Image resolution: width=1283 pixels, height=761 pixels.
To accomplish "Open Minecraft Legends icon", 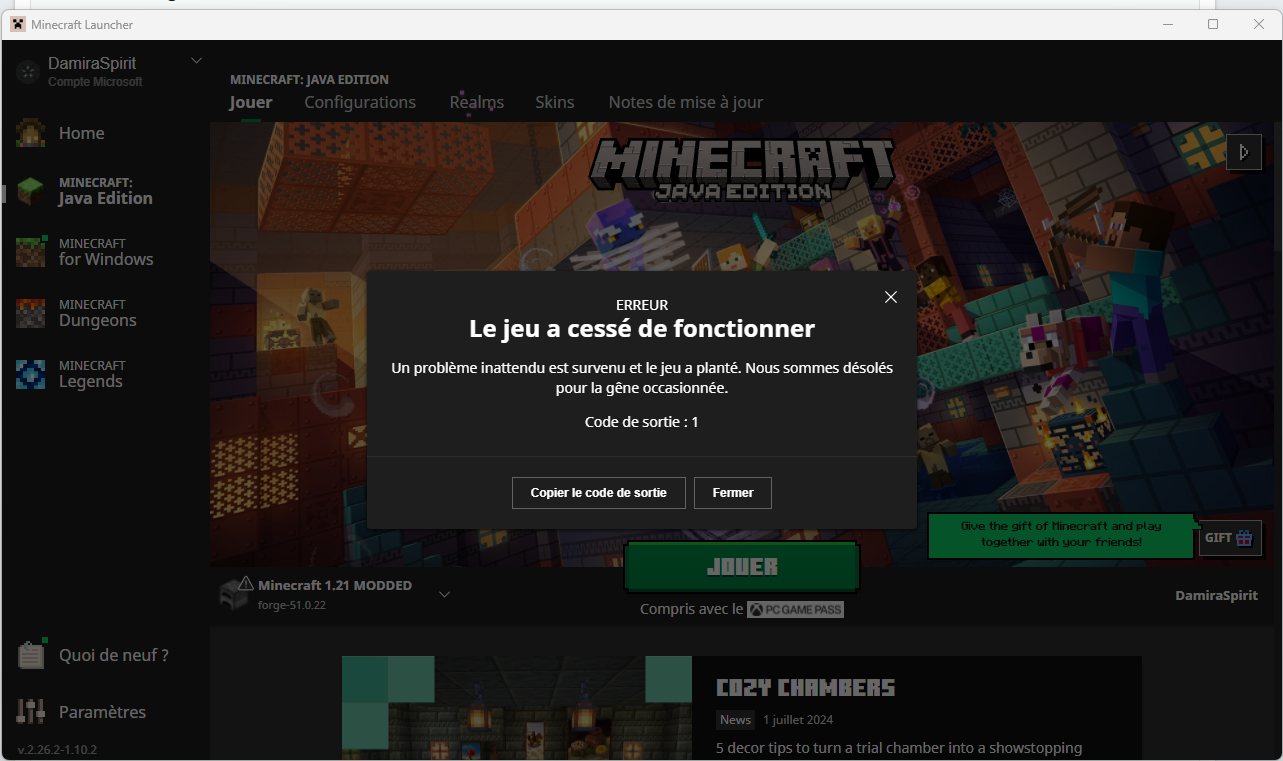I will coord(30,374).
